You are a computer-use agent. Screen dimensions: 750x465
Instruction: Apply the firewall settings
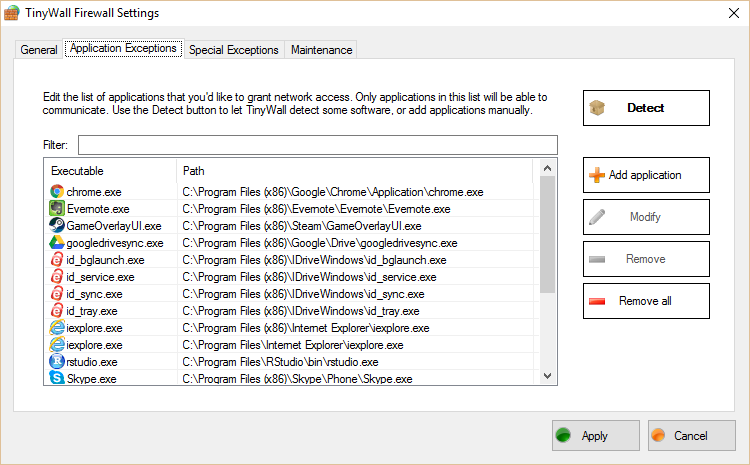point(596,435)
